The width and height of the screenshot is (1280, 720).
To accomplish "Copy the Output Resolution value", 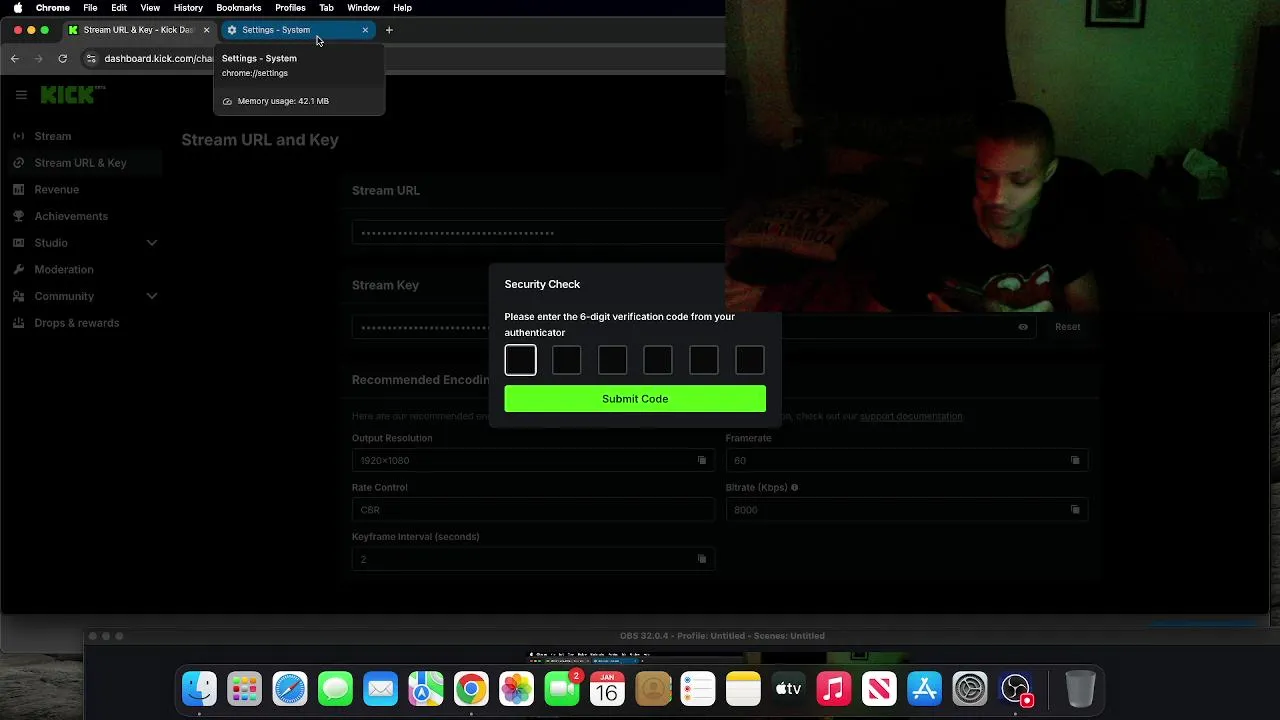I will [x=702, y=460].
